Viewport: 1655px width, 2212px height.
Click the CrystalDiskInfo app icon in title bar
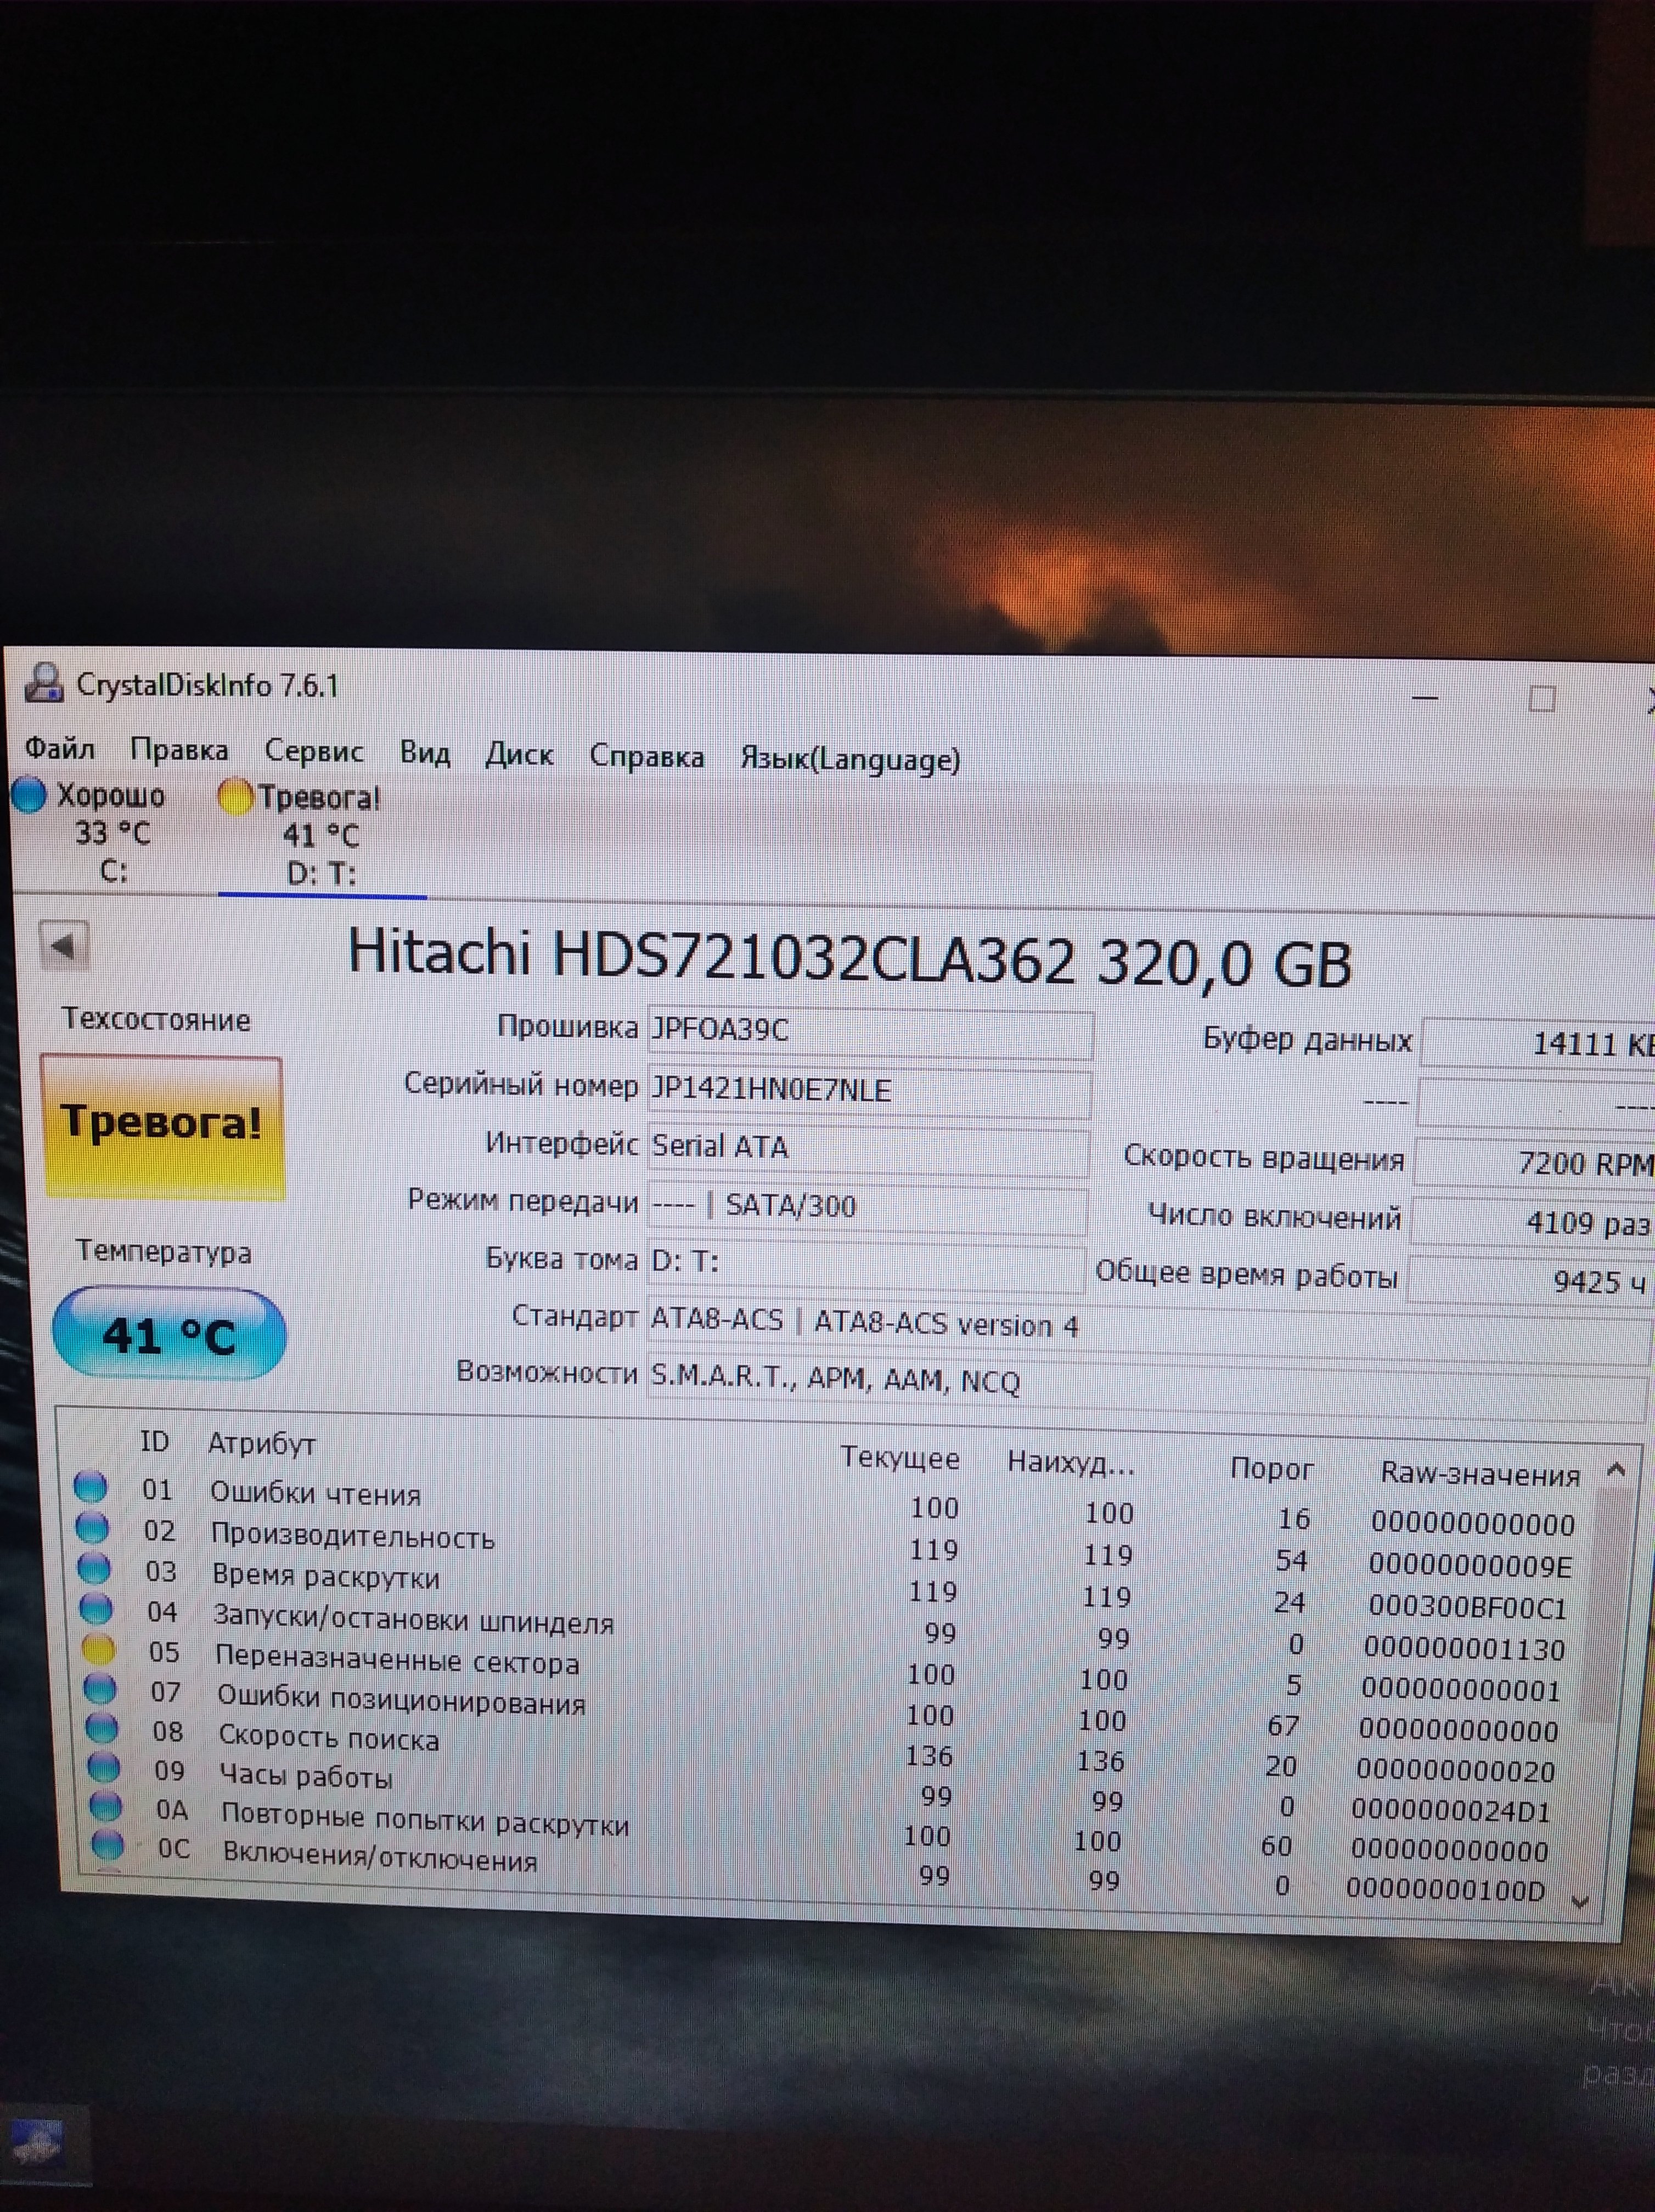tap(44, 683)
